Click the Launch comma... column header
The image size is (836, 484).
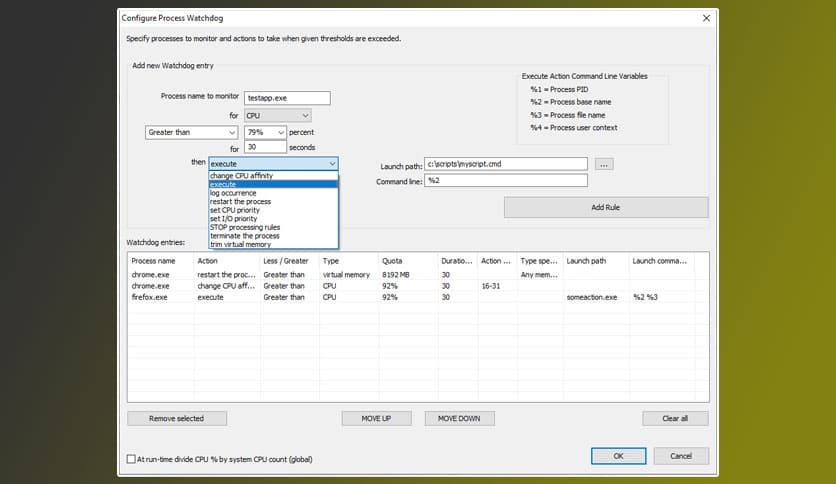click(x=662, y=261)
